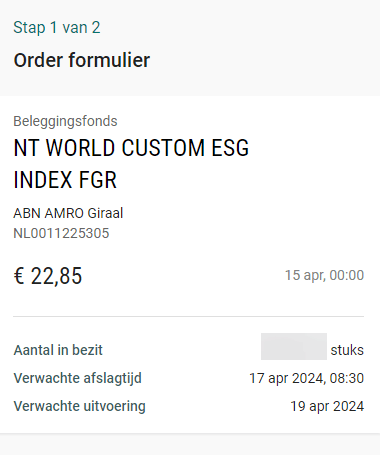Screen dimensions: 380x455
Task: Click the '15 apr, 00:00' price timestamp
Action: (324, 275)
